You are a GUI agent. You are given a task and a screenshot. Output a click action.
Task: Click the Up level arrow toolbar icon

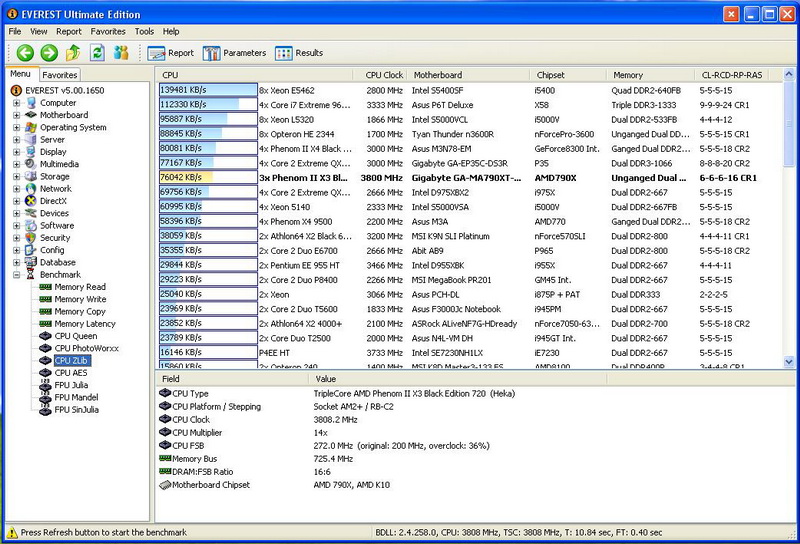click(73, 53)
